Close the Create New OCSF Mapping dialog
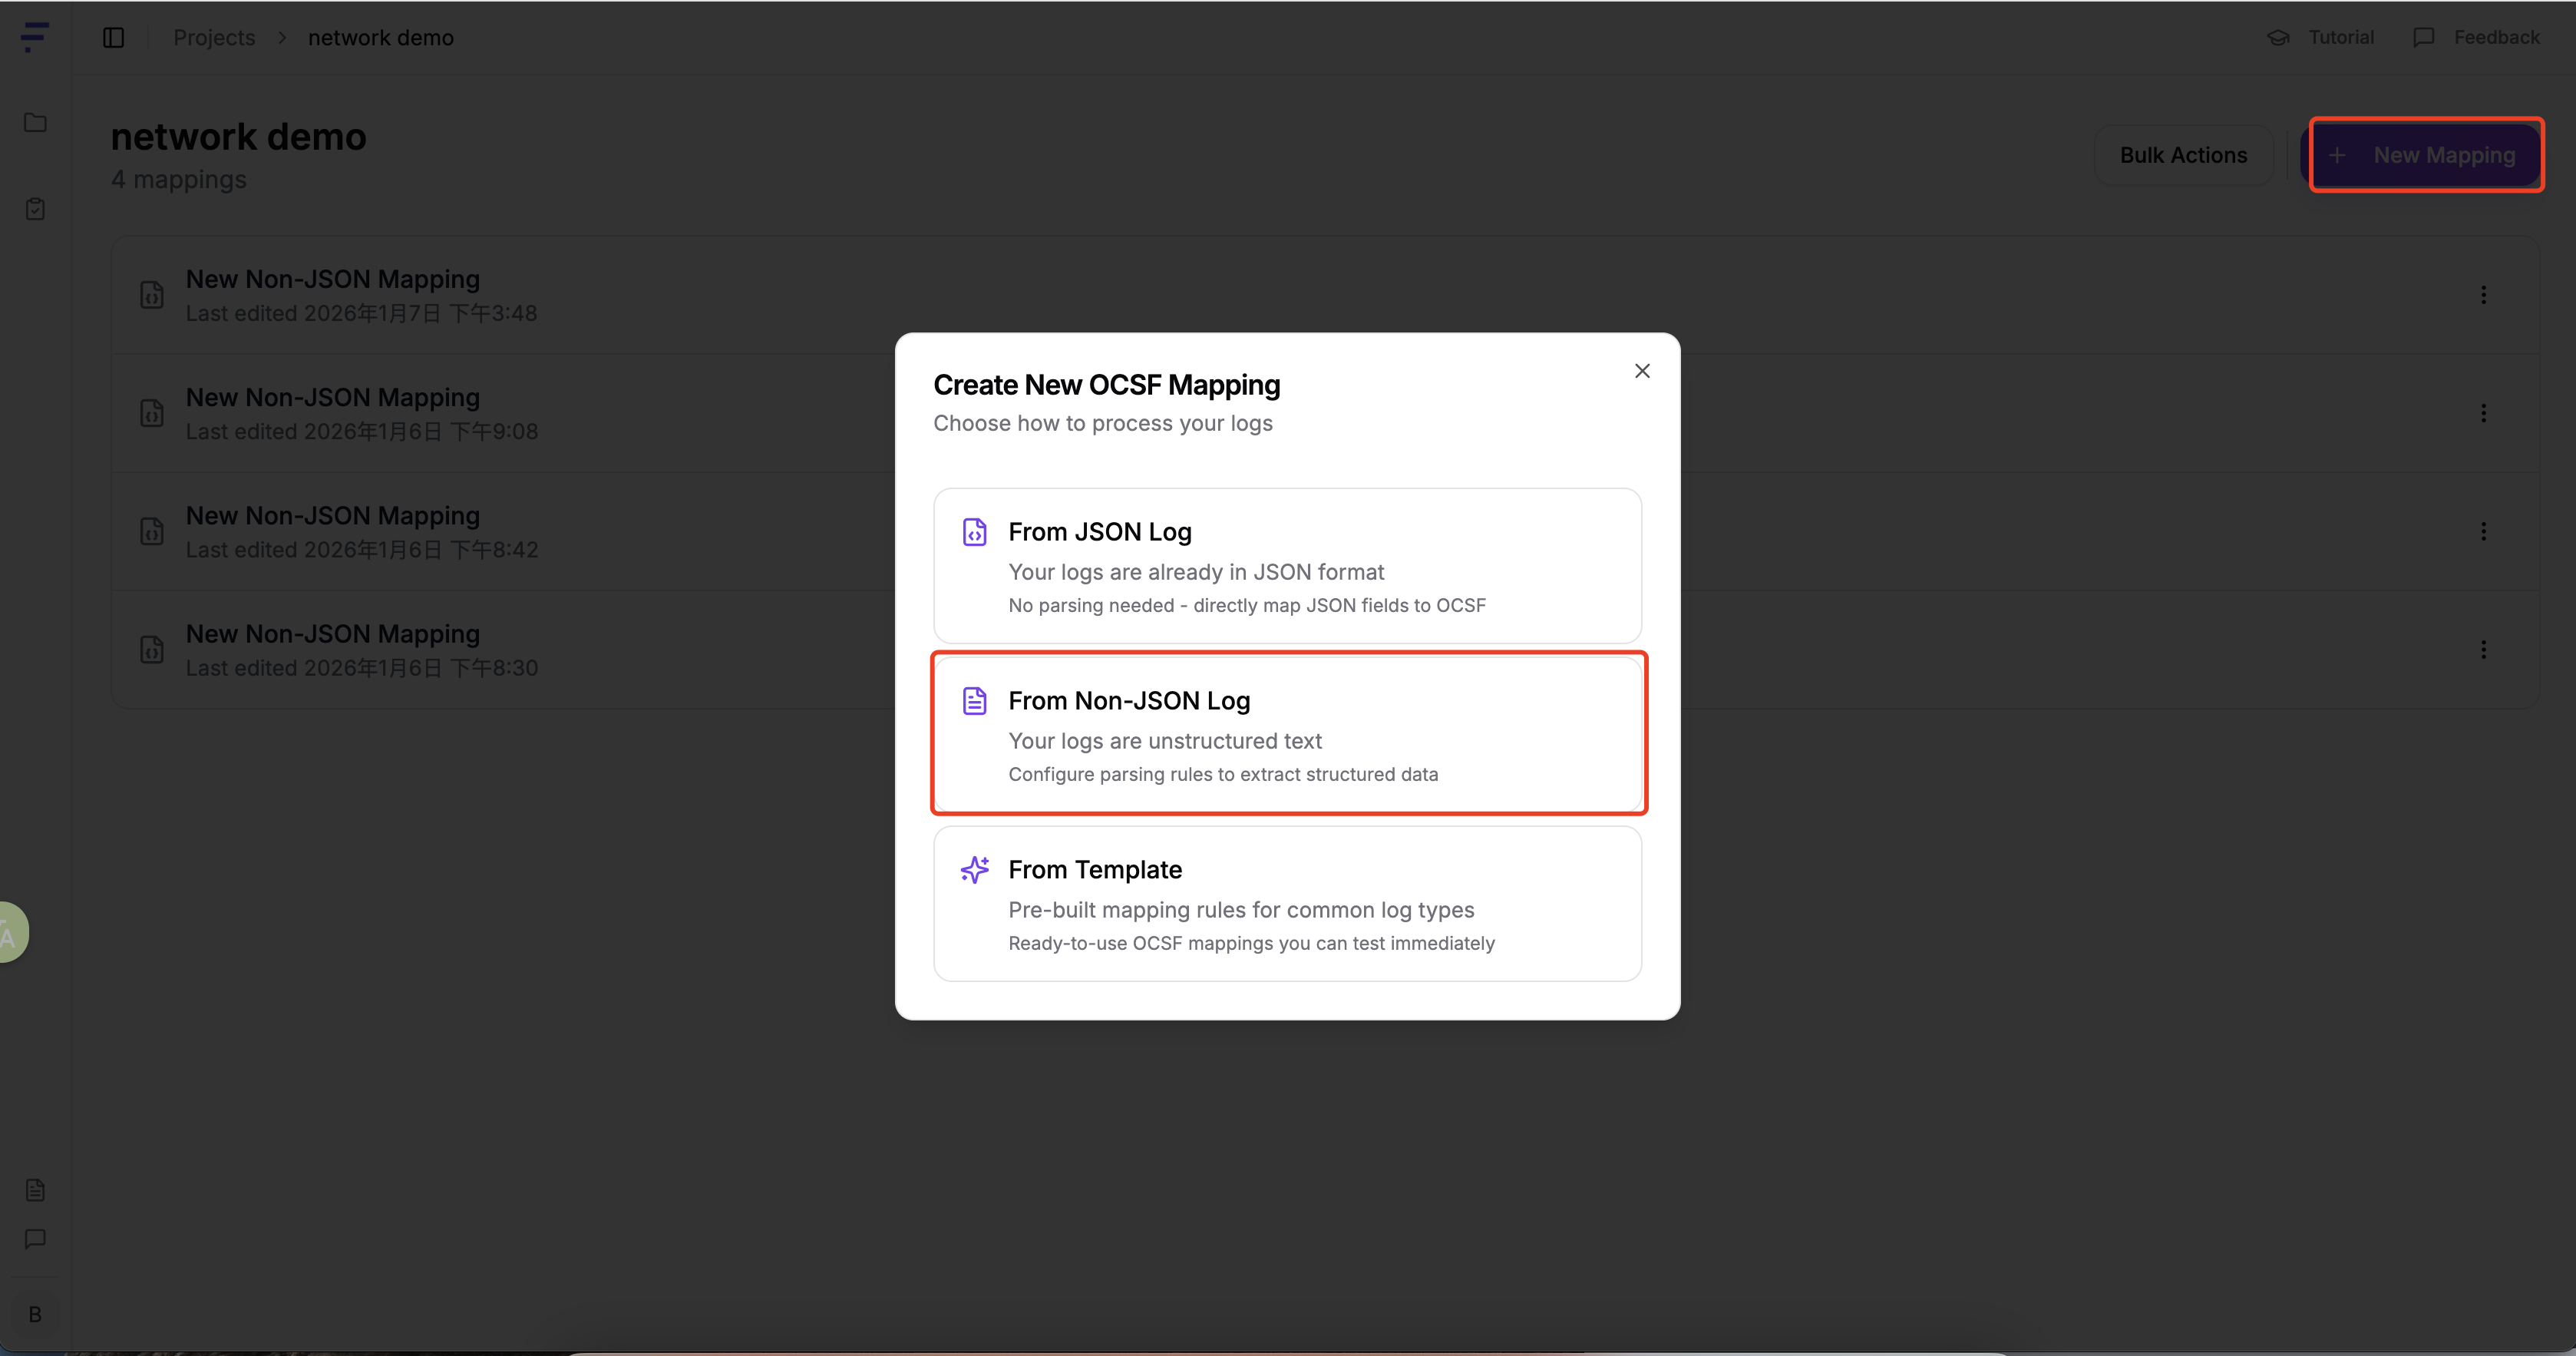Viewport: 2576px width, 1356px height. 1642,371
